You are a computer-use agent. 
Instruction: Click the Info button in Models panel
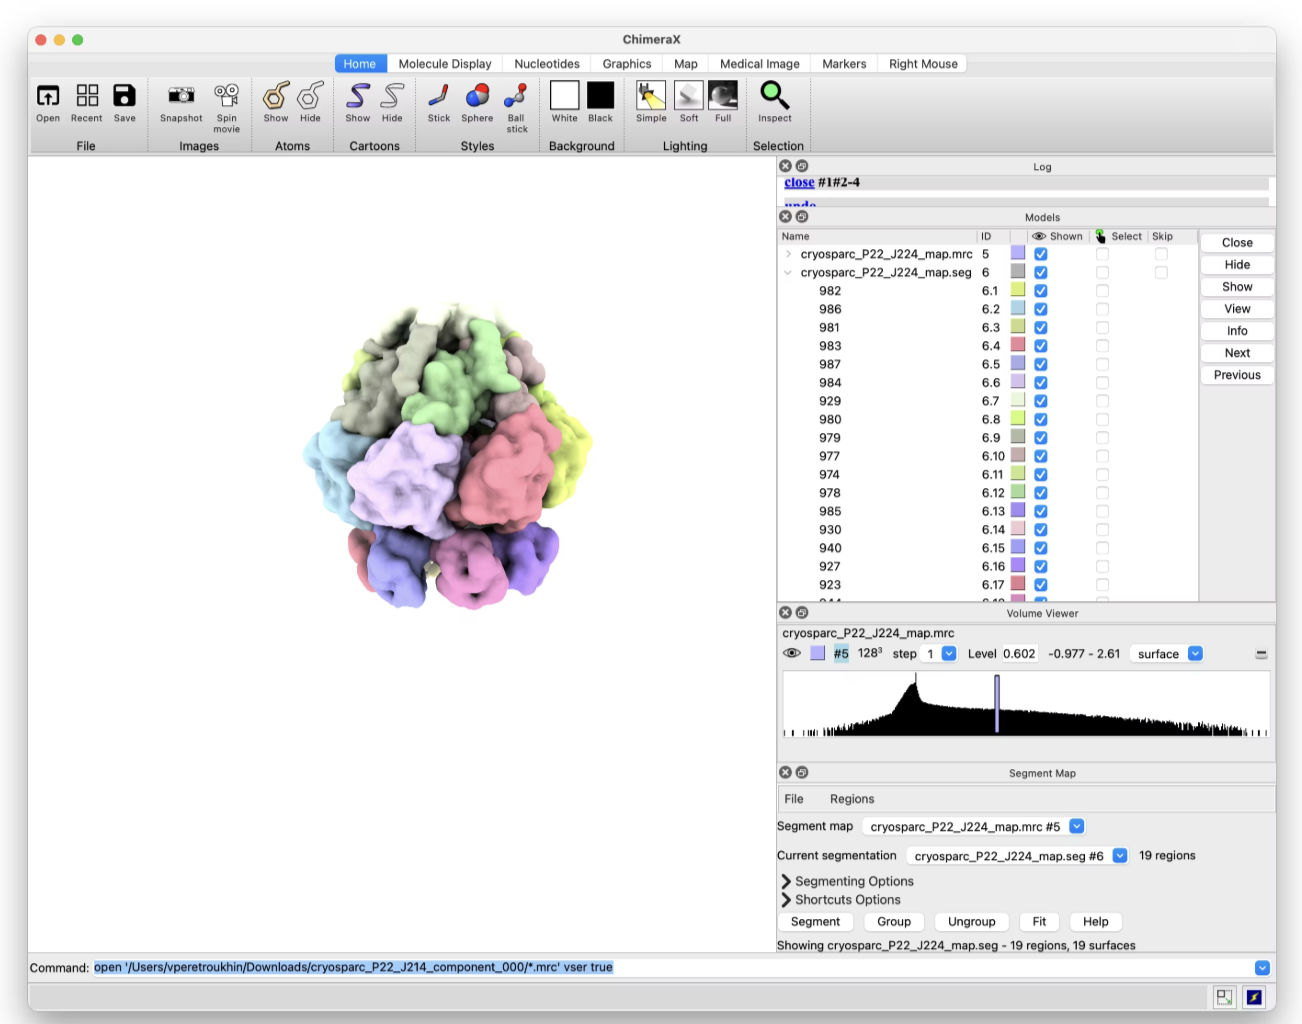(1237, 331)
